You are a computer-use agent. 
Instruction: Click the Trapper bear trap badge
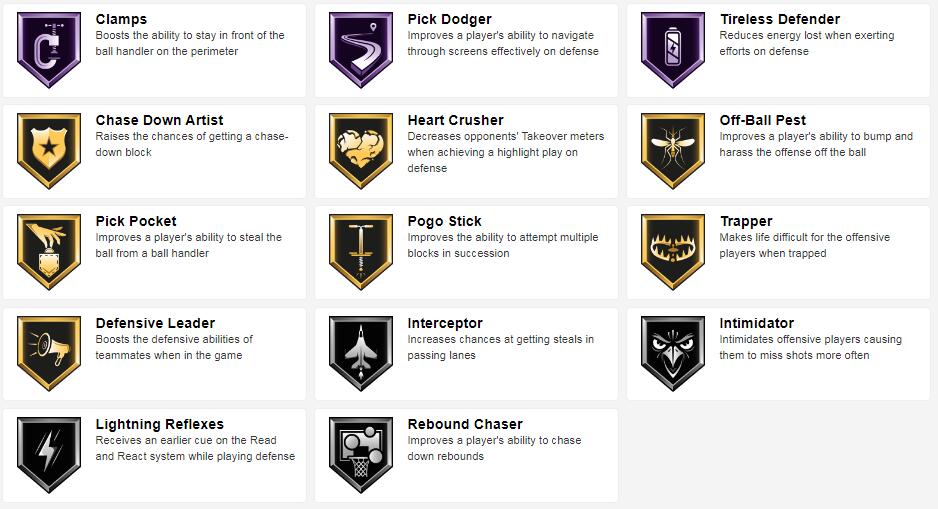673,252
